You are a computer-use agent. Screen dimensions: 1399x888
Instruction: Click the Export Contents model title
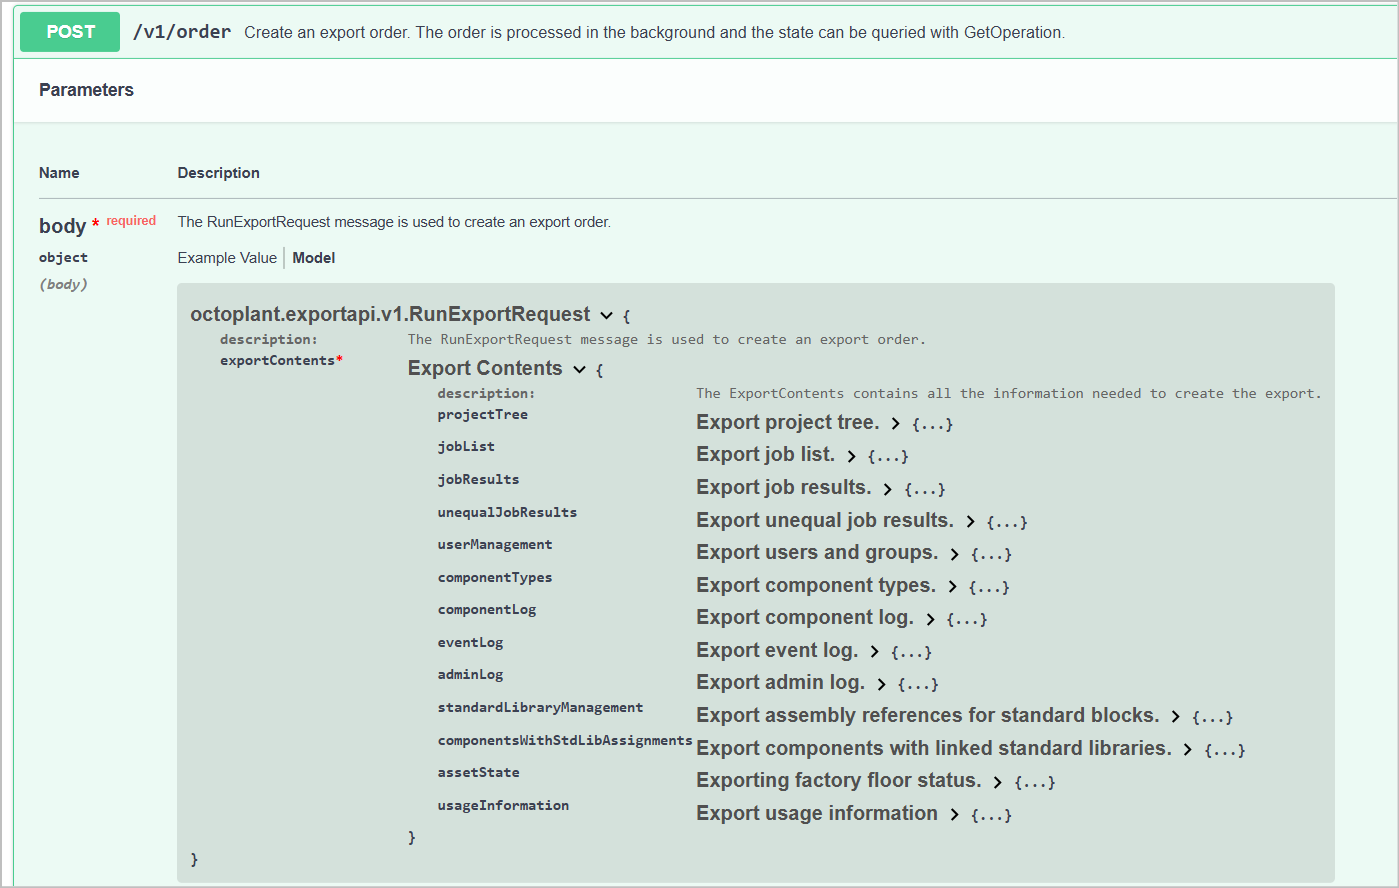(x=485, y=368)
